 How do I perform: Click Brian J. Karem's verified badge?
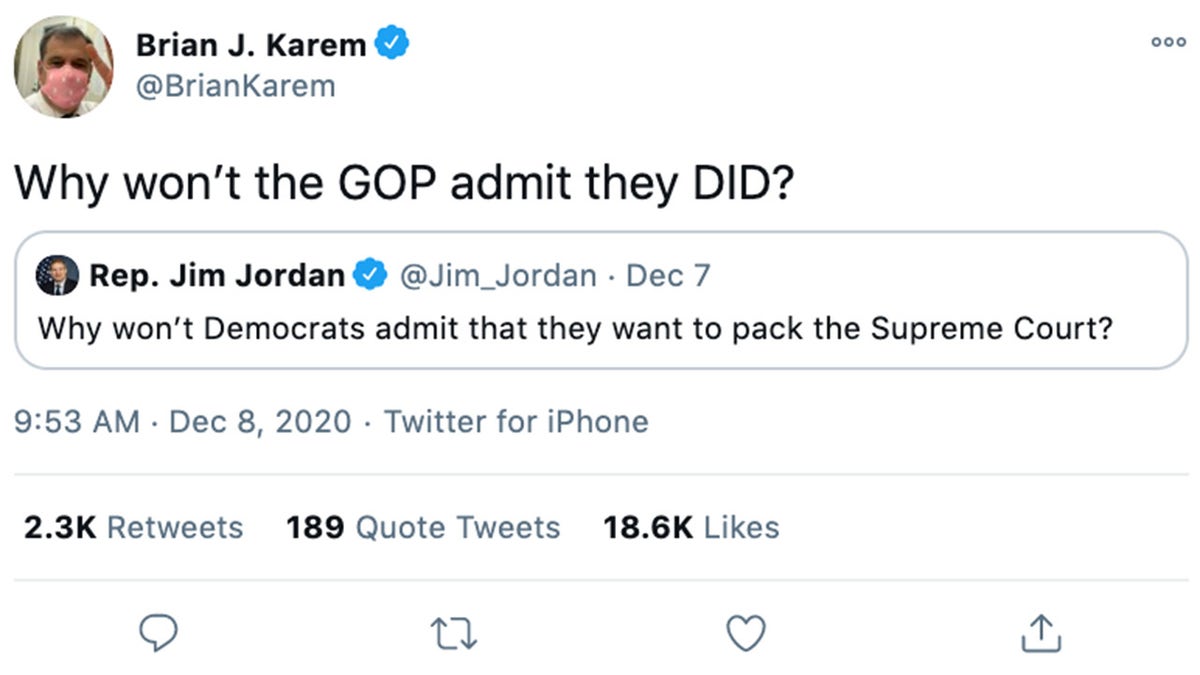point(390,45)
